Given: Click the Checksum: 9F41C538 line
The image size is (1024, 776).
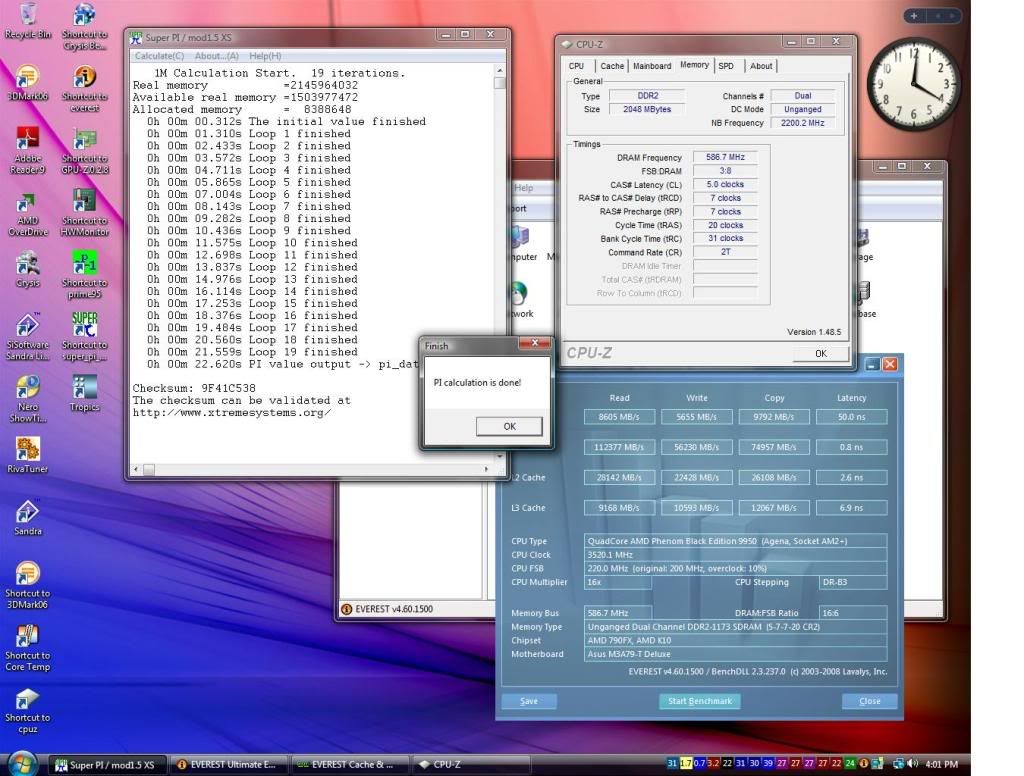Looking at the screenshot, I should 194,388.
